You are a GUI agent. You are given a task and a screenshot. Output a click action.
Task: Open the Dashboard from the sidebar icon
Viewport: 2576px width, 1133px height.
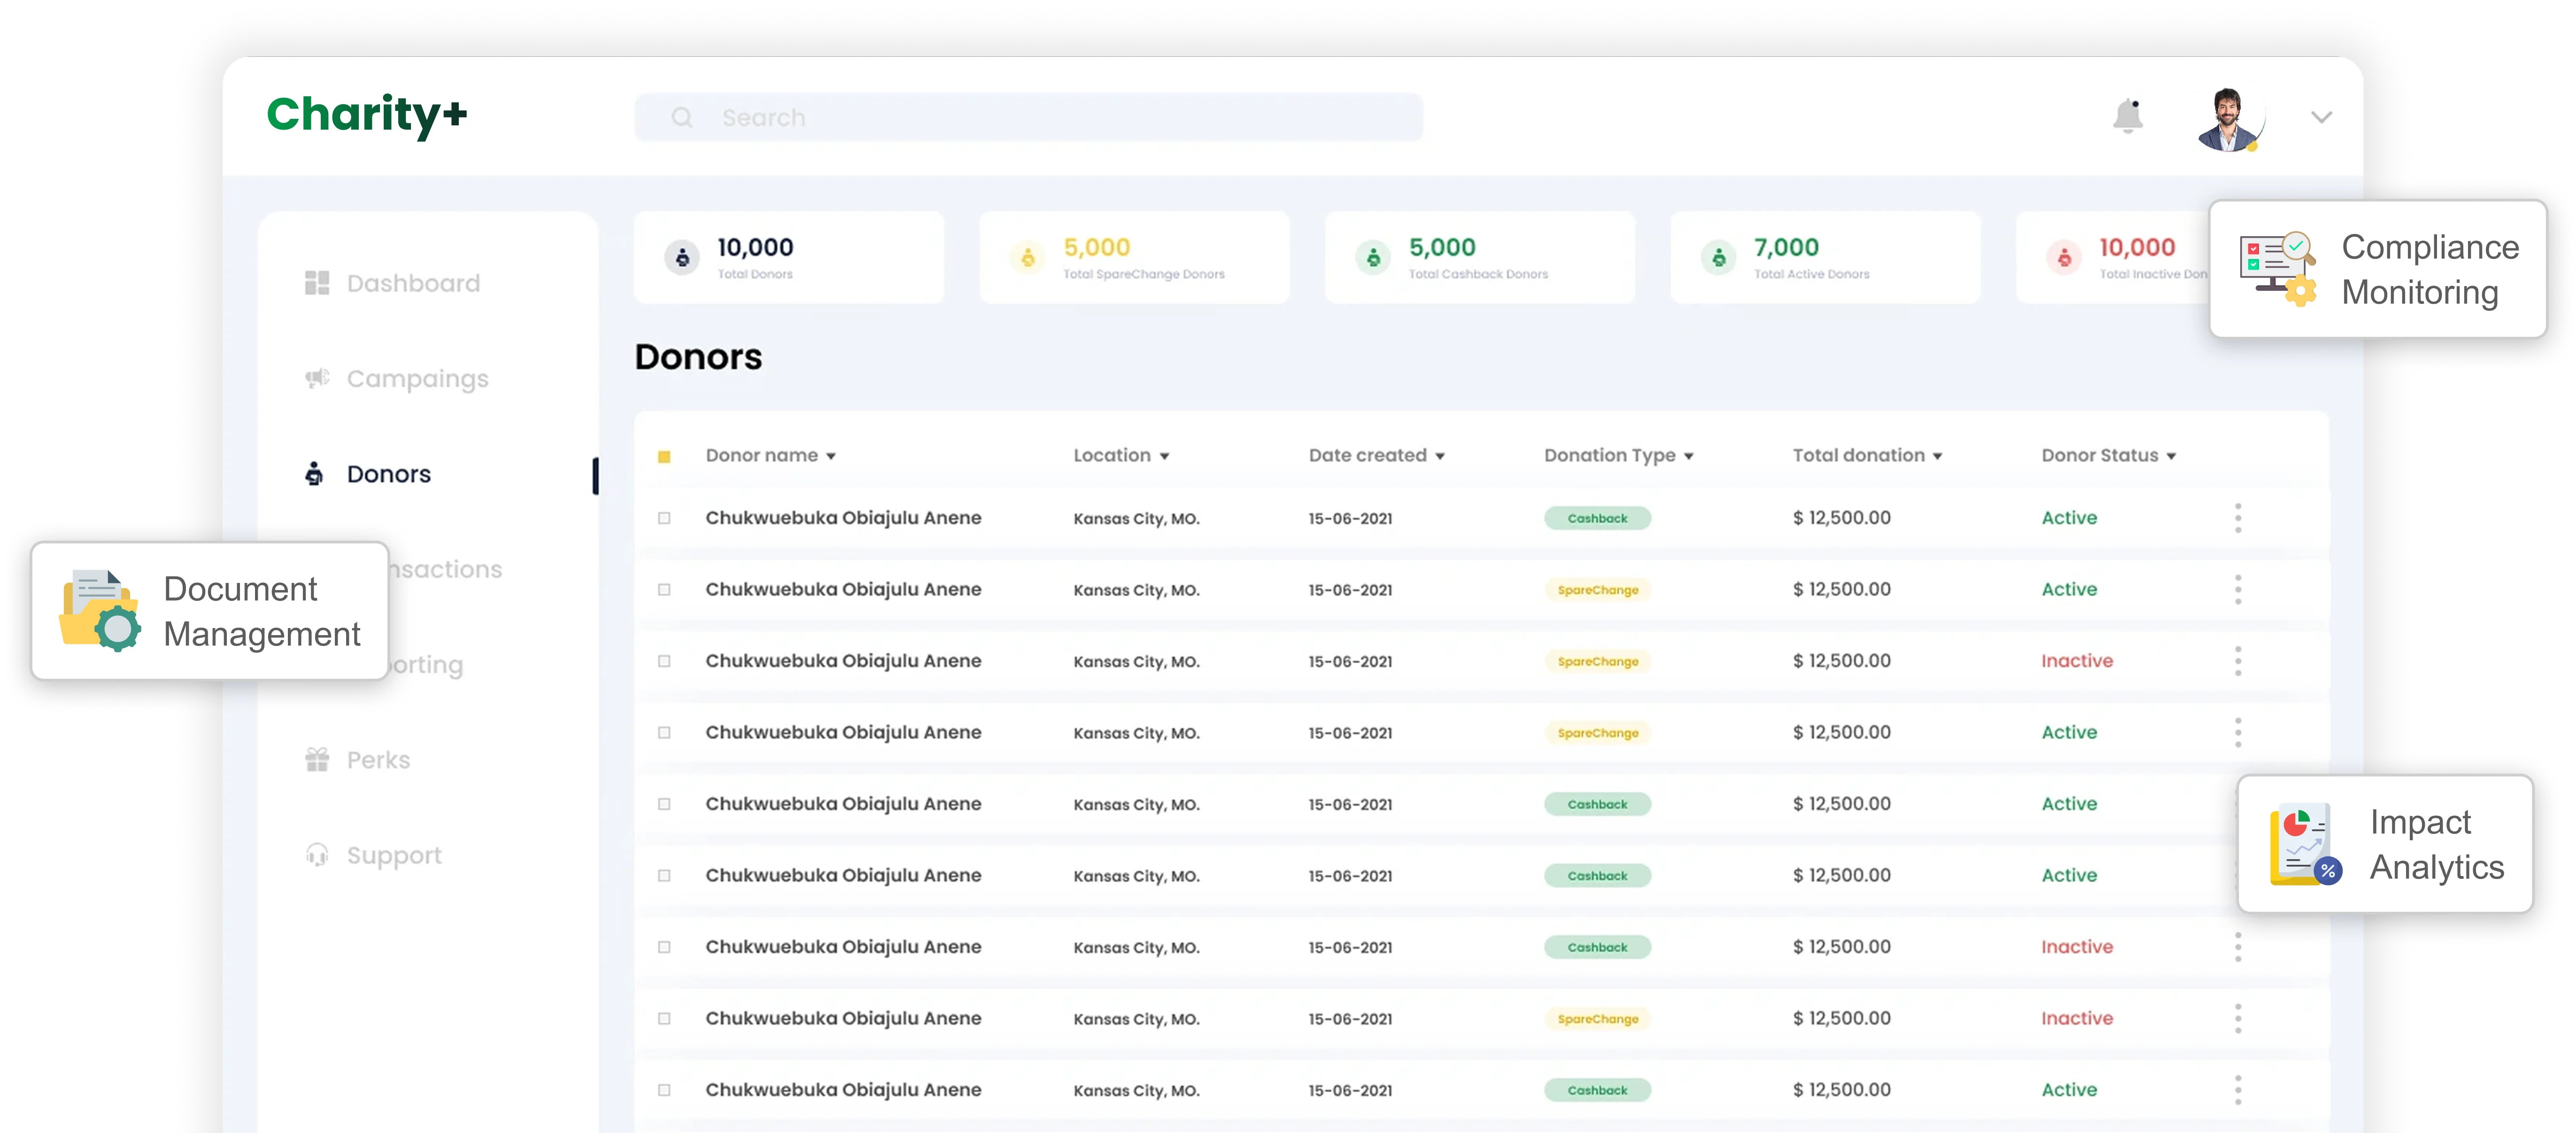point(316,282)
